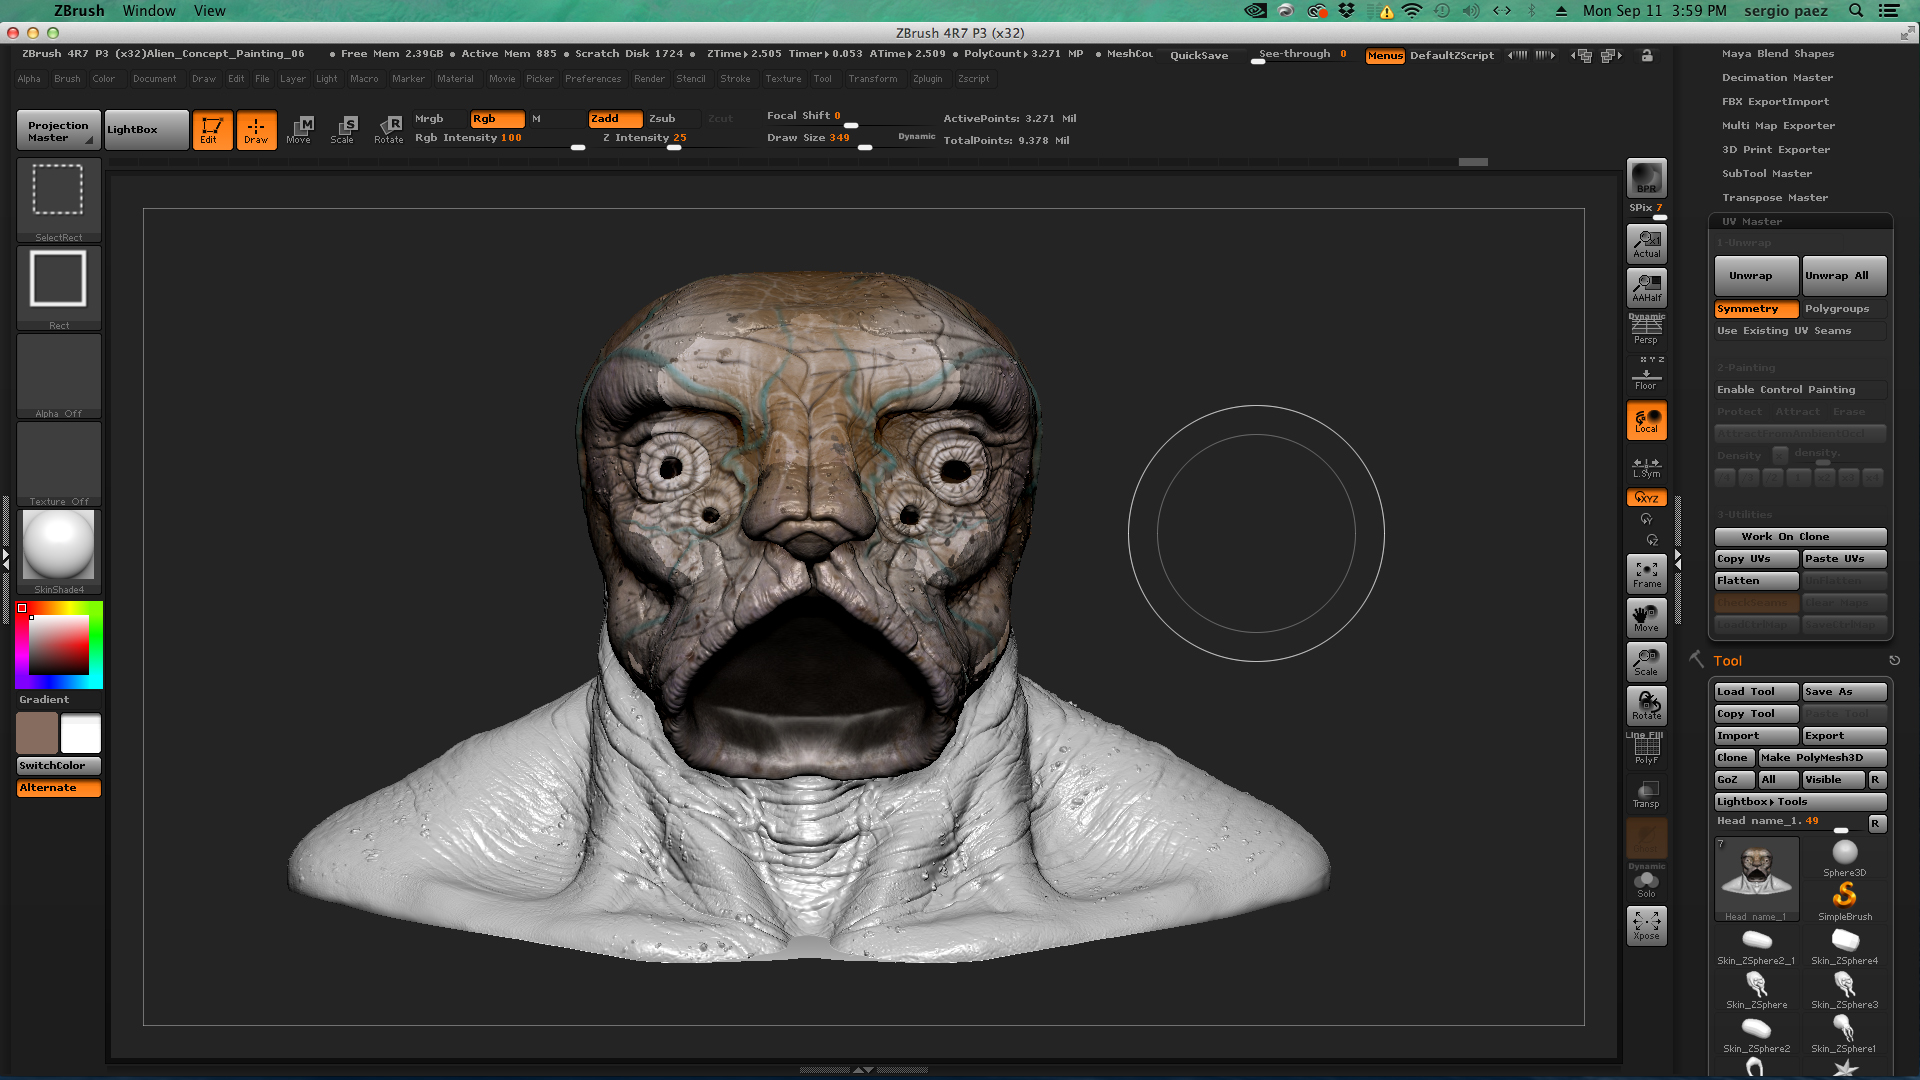The image size is (1920, 1080).
Task: Toggle Solo mode icon
Action: point(1646,884)
